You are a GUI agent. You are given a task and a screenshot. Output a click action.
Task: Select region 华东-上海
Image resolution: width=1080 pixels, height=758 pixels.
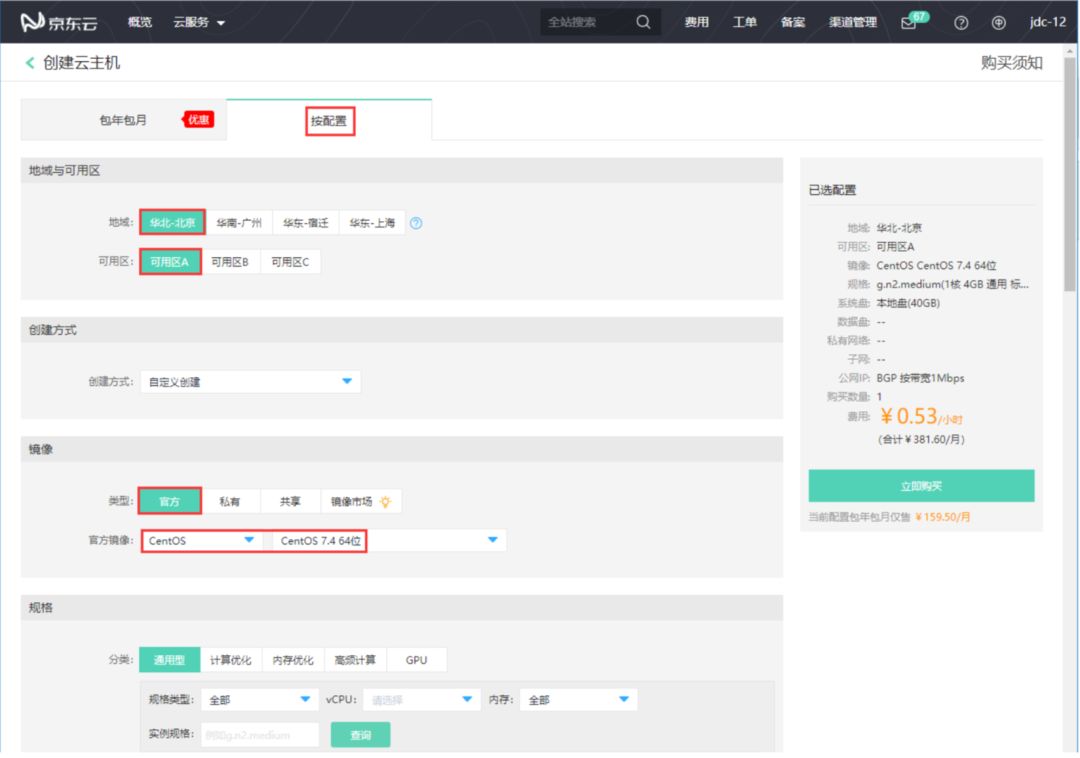(x=372, y=223)
